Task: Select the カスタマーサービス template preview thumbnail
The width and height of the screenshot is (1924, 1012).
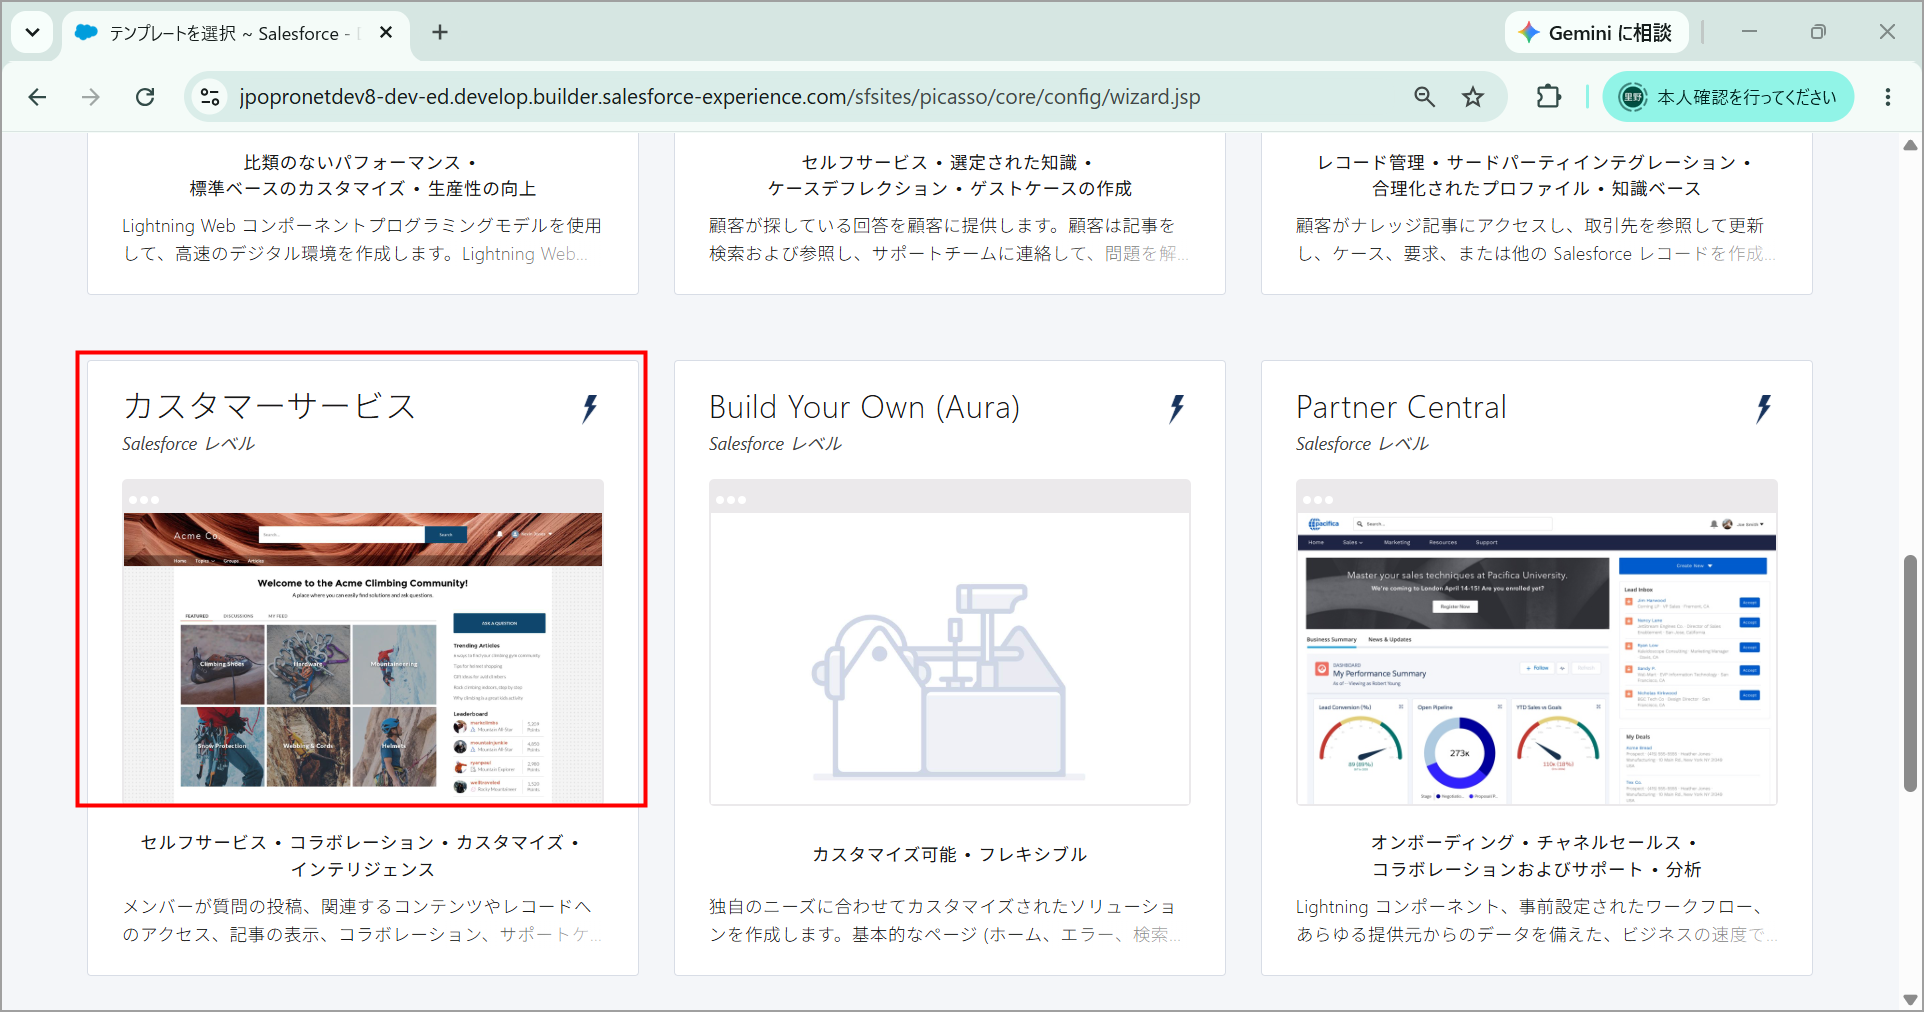Action: click(x=363, y=642)
